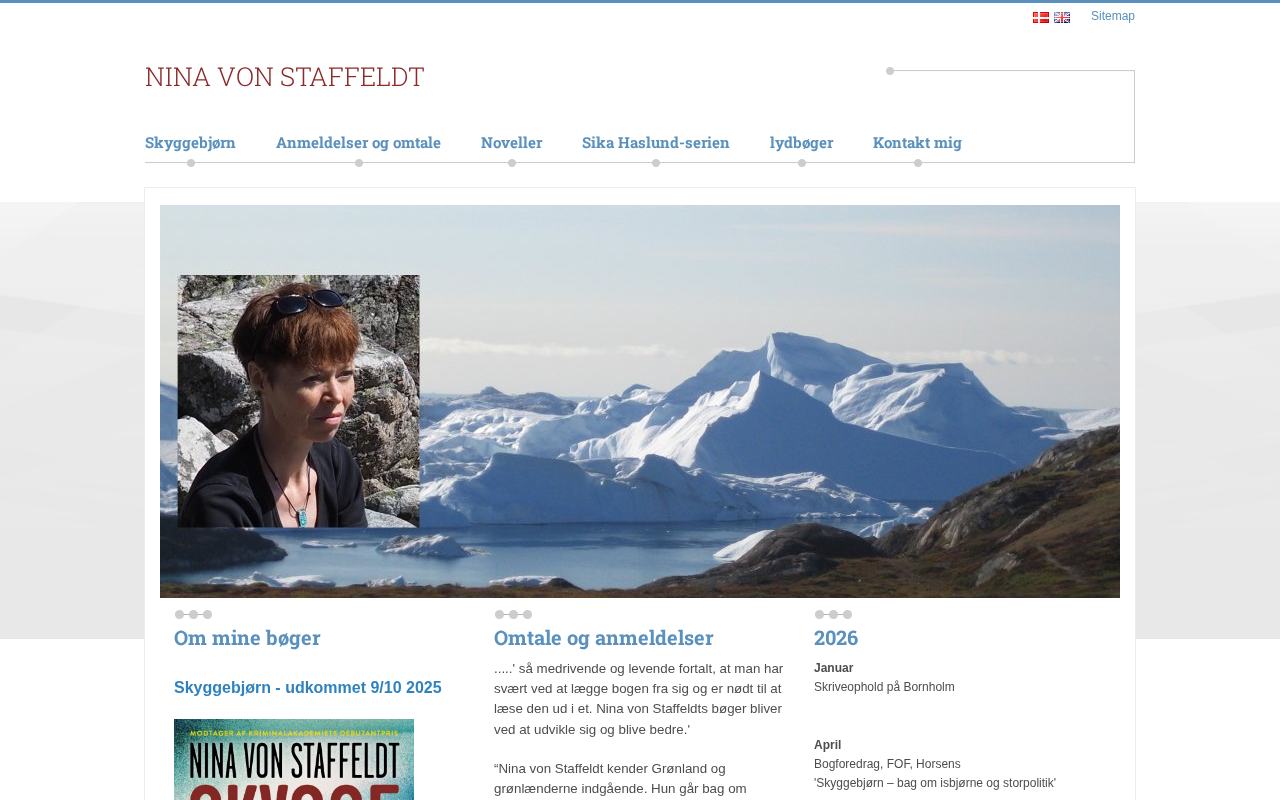Screen dimensions: 1280x800
Task: Go to the Noveller page
Action: click(511, 142)
